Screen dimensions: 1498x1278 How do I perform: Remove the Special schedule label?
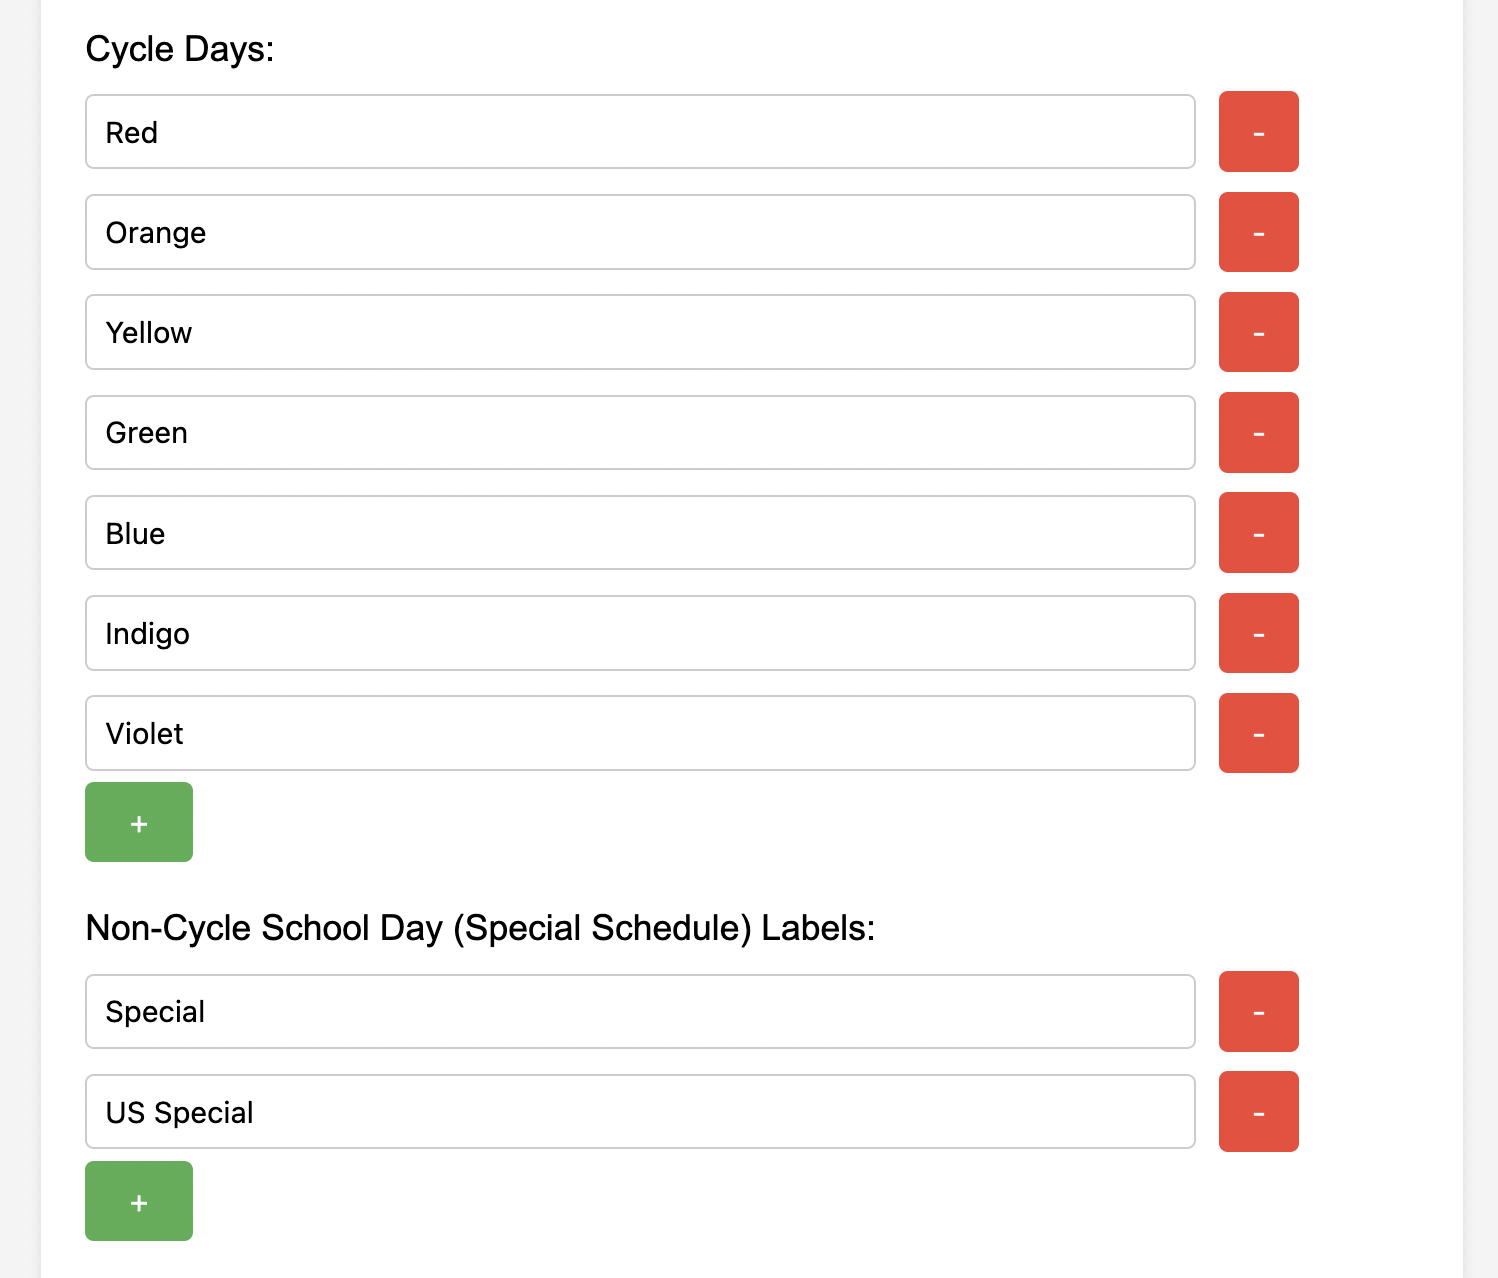click(x=1258, y=1011)
